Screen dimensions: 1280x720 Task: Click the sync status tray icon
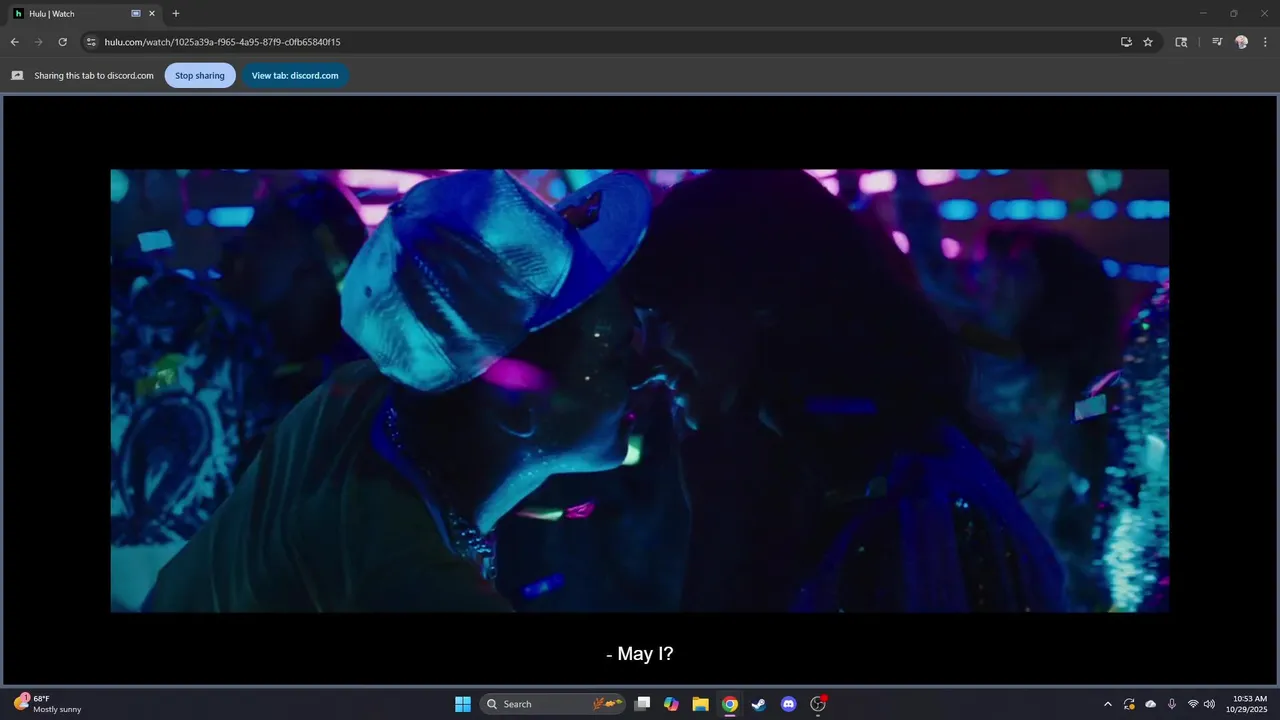pyautogui.click(x=1129, y=704)
